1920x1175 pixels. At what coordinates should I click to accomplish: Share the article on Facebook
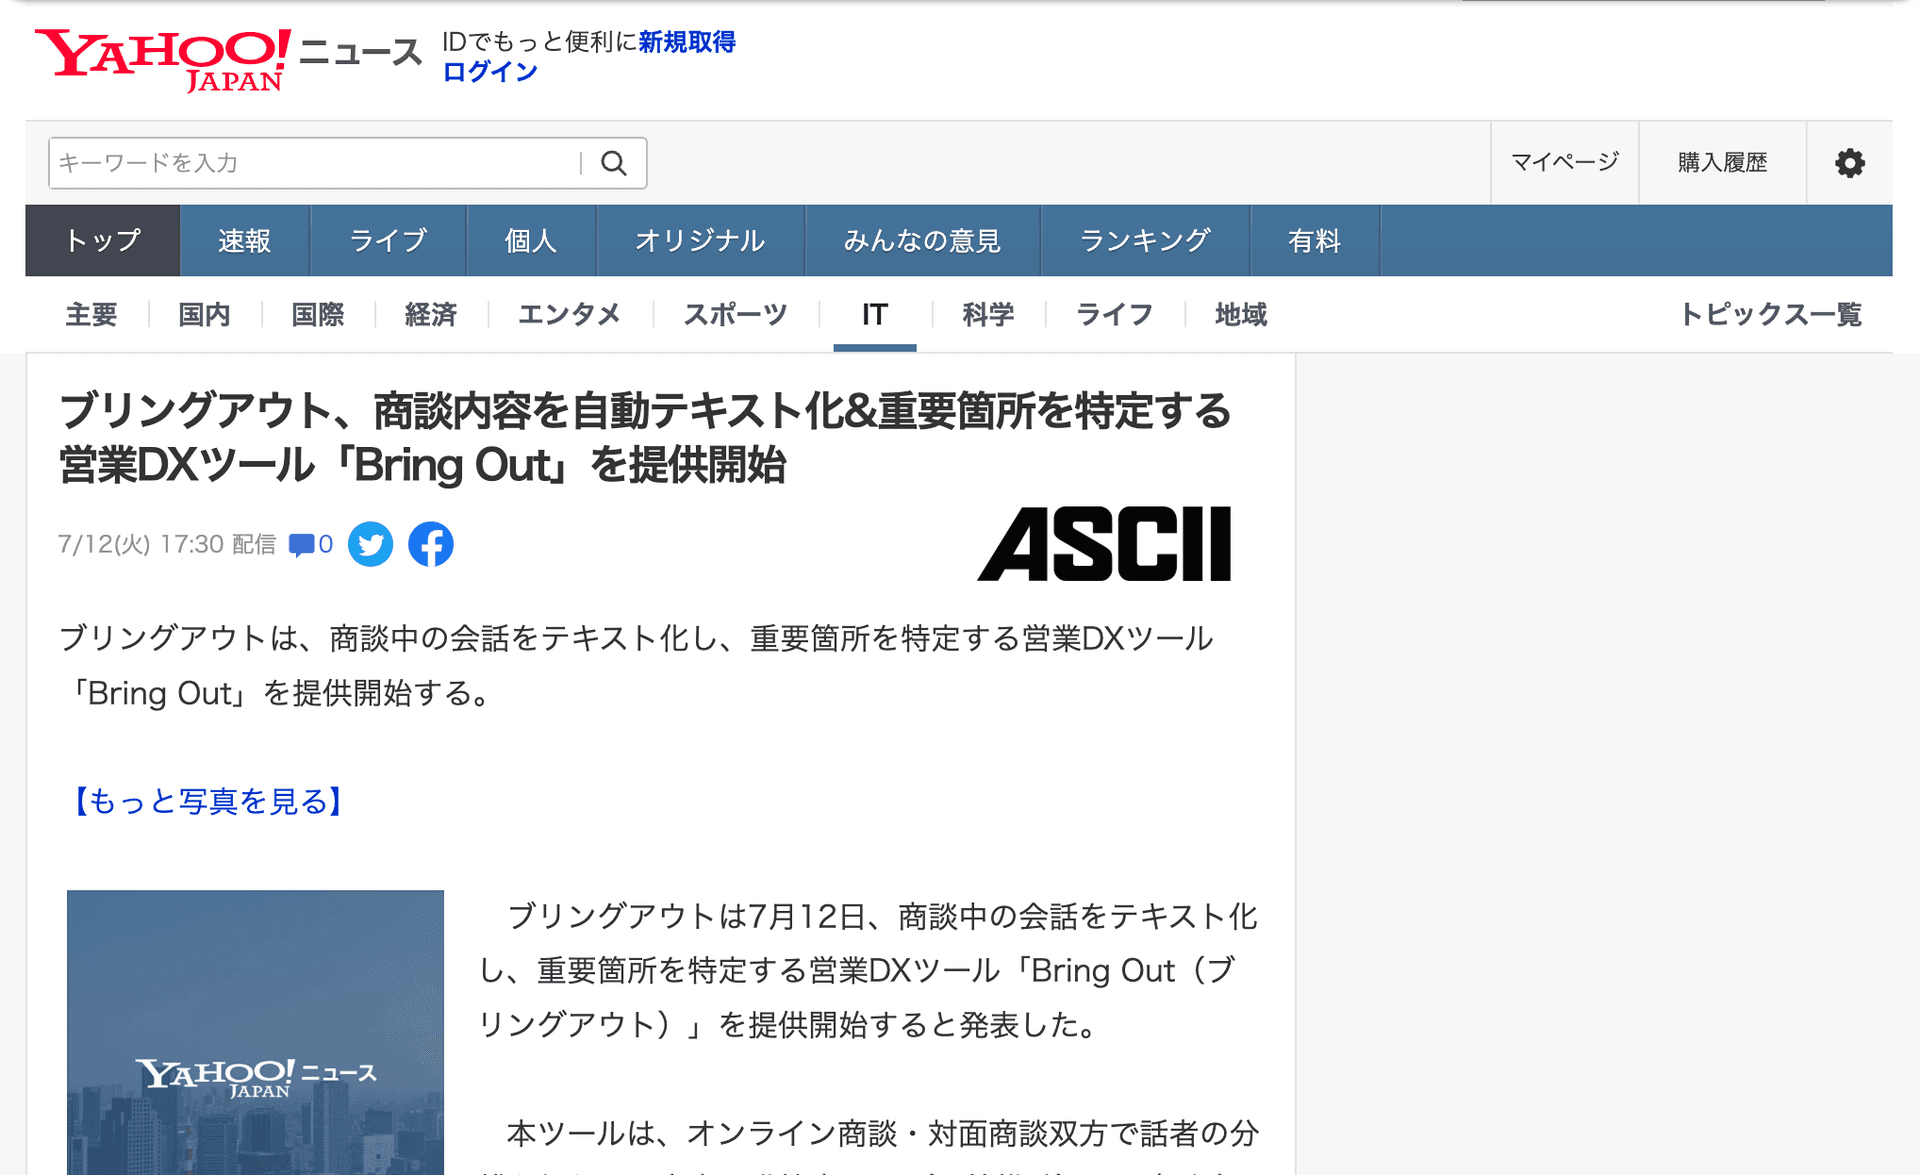tap(431, 544)
